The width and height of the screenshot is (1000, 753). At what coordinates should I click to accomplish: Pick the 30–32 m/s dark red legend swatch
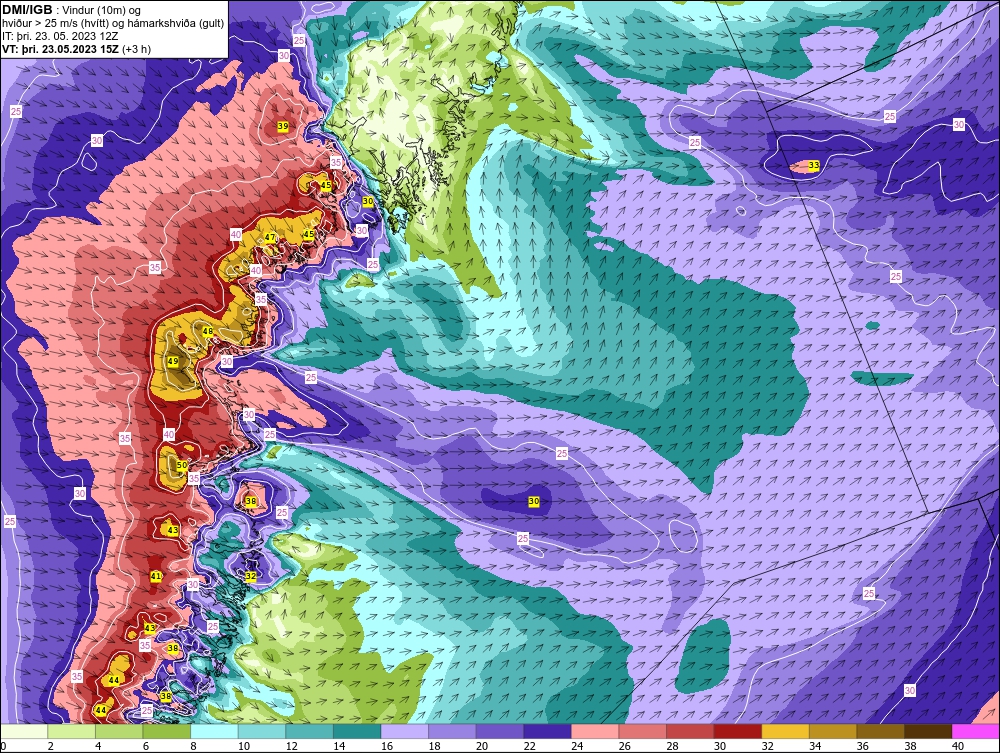click(x=737, y=731)
